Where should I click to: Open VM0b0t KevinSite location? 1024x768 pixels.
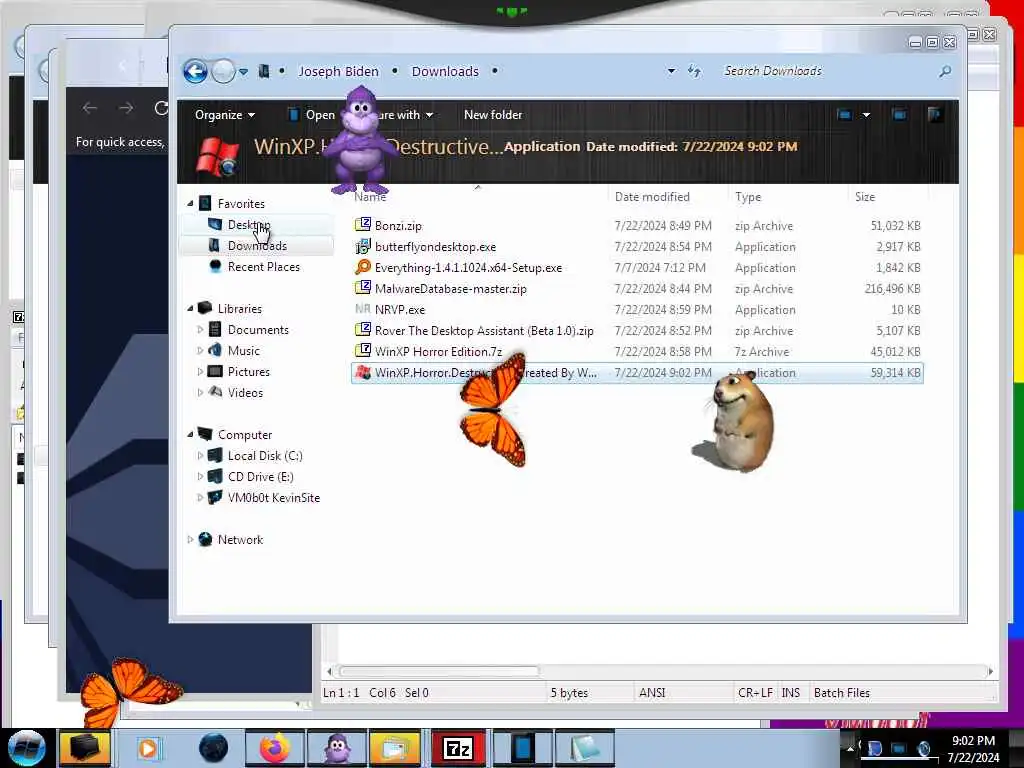[273, 498]
